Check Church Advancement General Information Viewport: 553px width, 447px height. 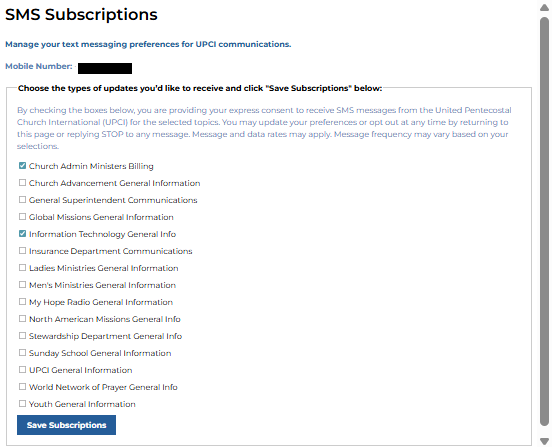pos(22,182)
